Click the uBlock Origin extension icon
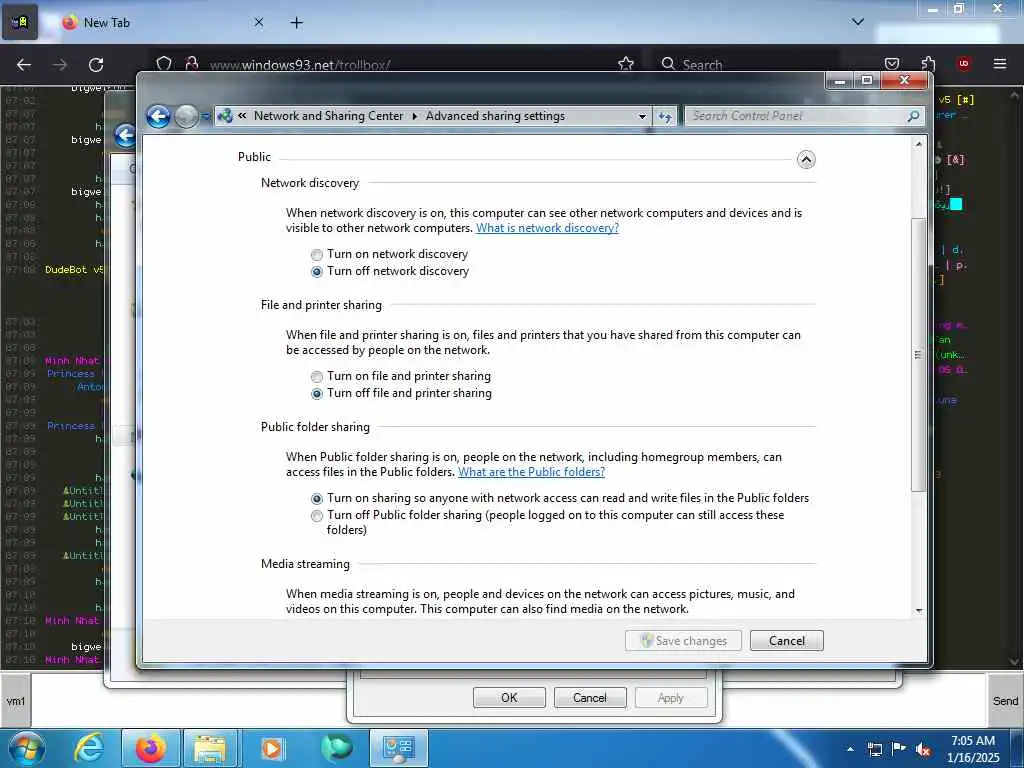This screenshot has height=768, width=1024. (x=964, y=63)
